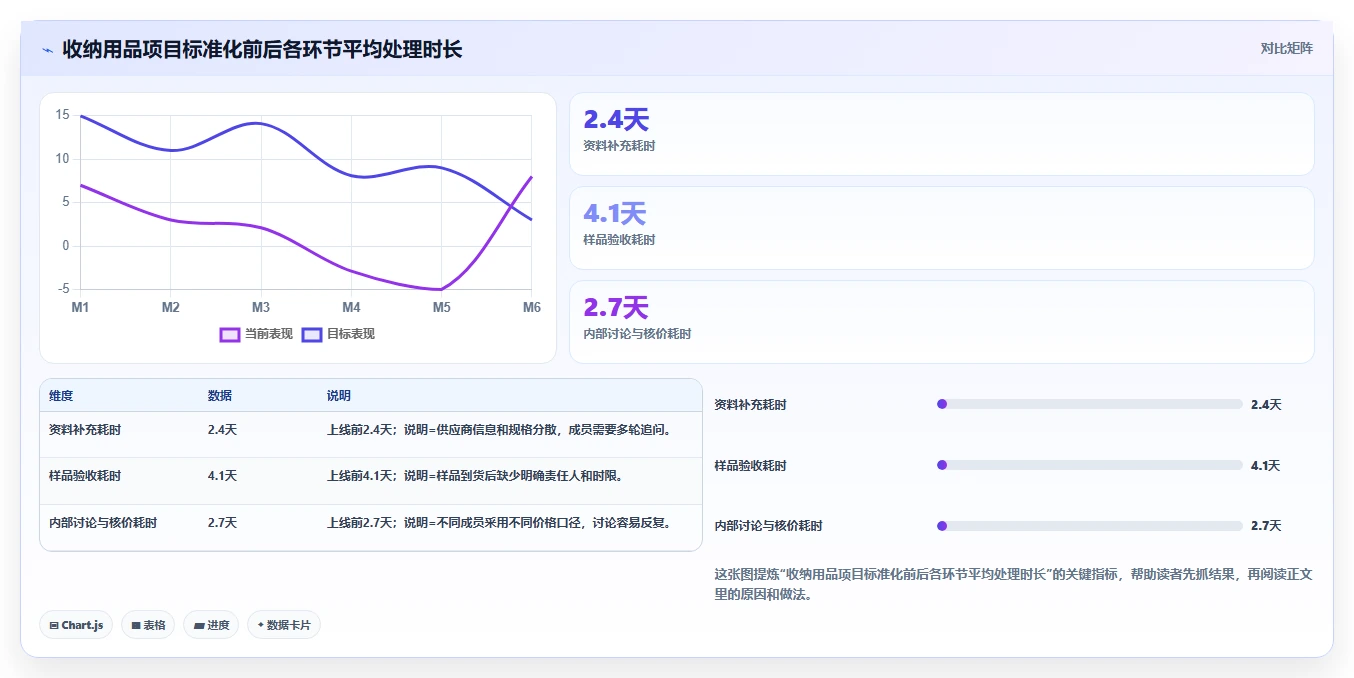Toggle the 当前表现 legend swatch
Viewport: 1354px width, 678px height.
[x=230, y=334]
